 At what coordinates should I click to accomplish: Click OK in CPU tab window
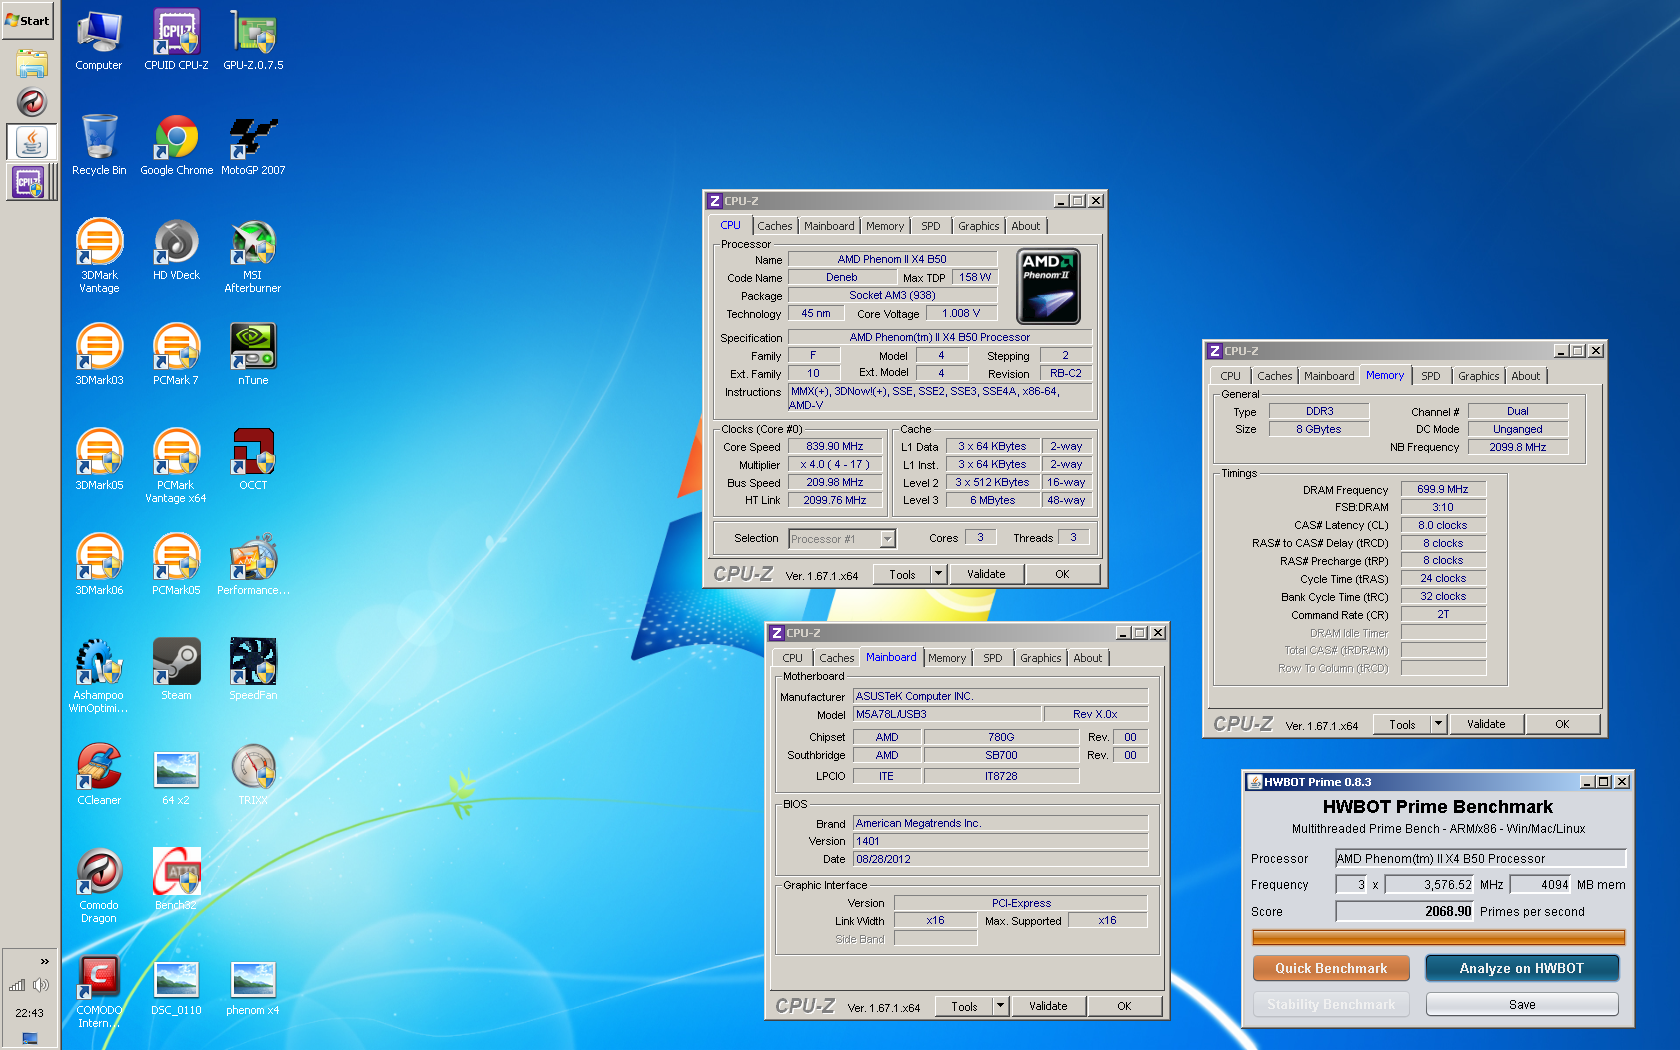[1062, 574]
